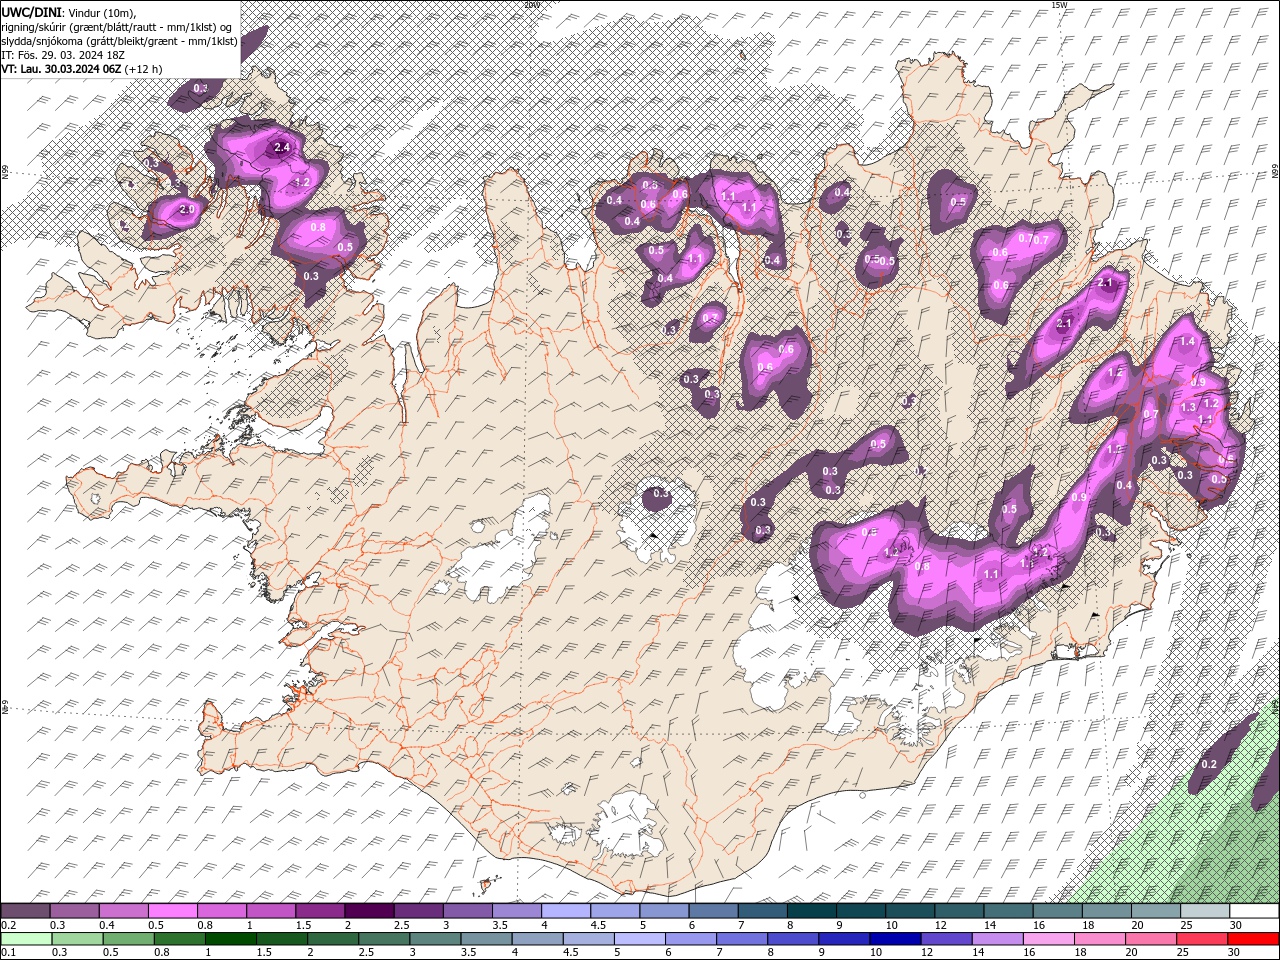1280x960 pixels.
Task: Select the light purple rain swatch between 14 and 16
Action: (996, 939)
